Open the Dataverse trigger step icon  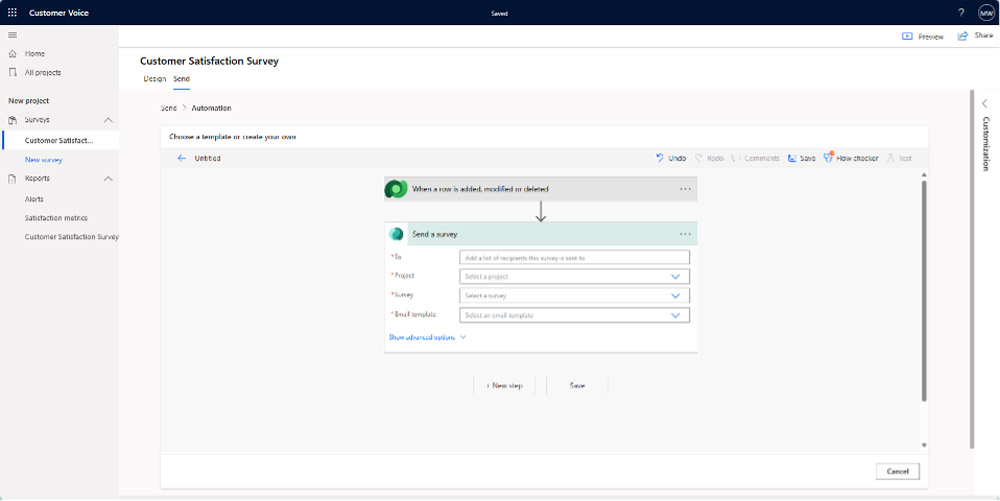pos(396,189)
